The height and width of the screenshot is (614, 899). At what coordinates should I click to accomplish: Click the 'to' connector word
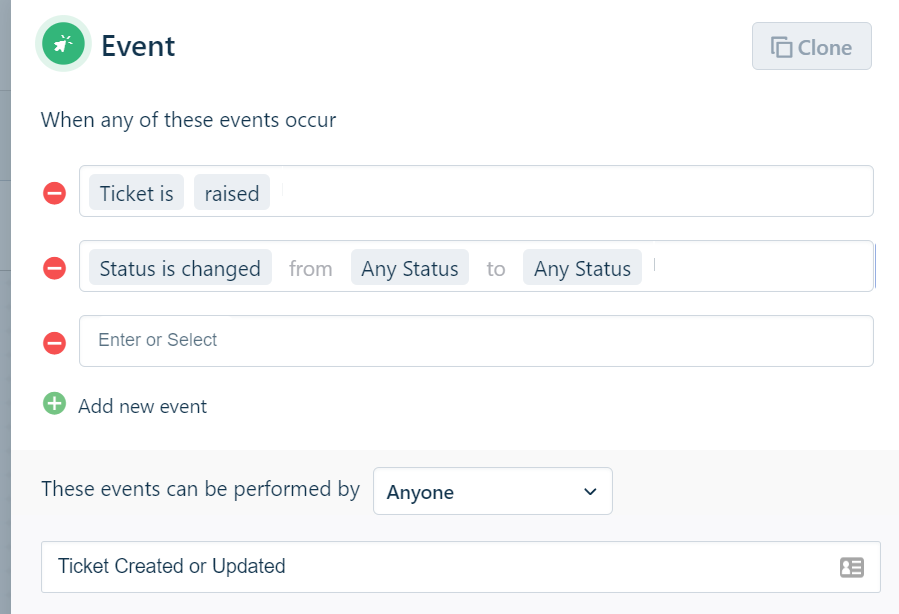496,268
